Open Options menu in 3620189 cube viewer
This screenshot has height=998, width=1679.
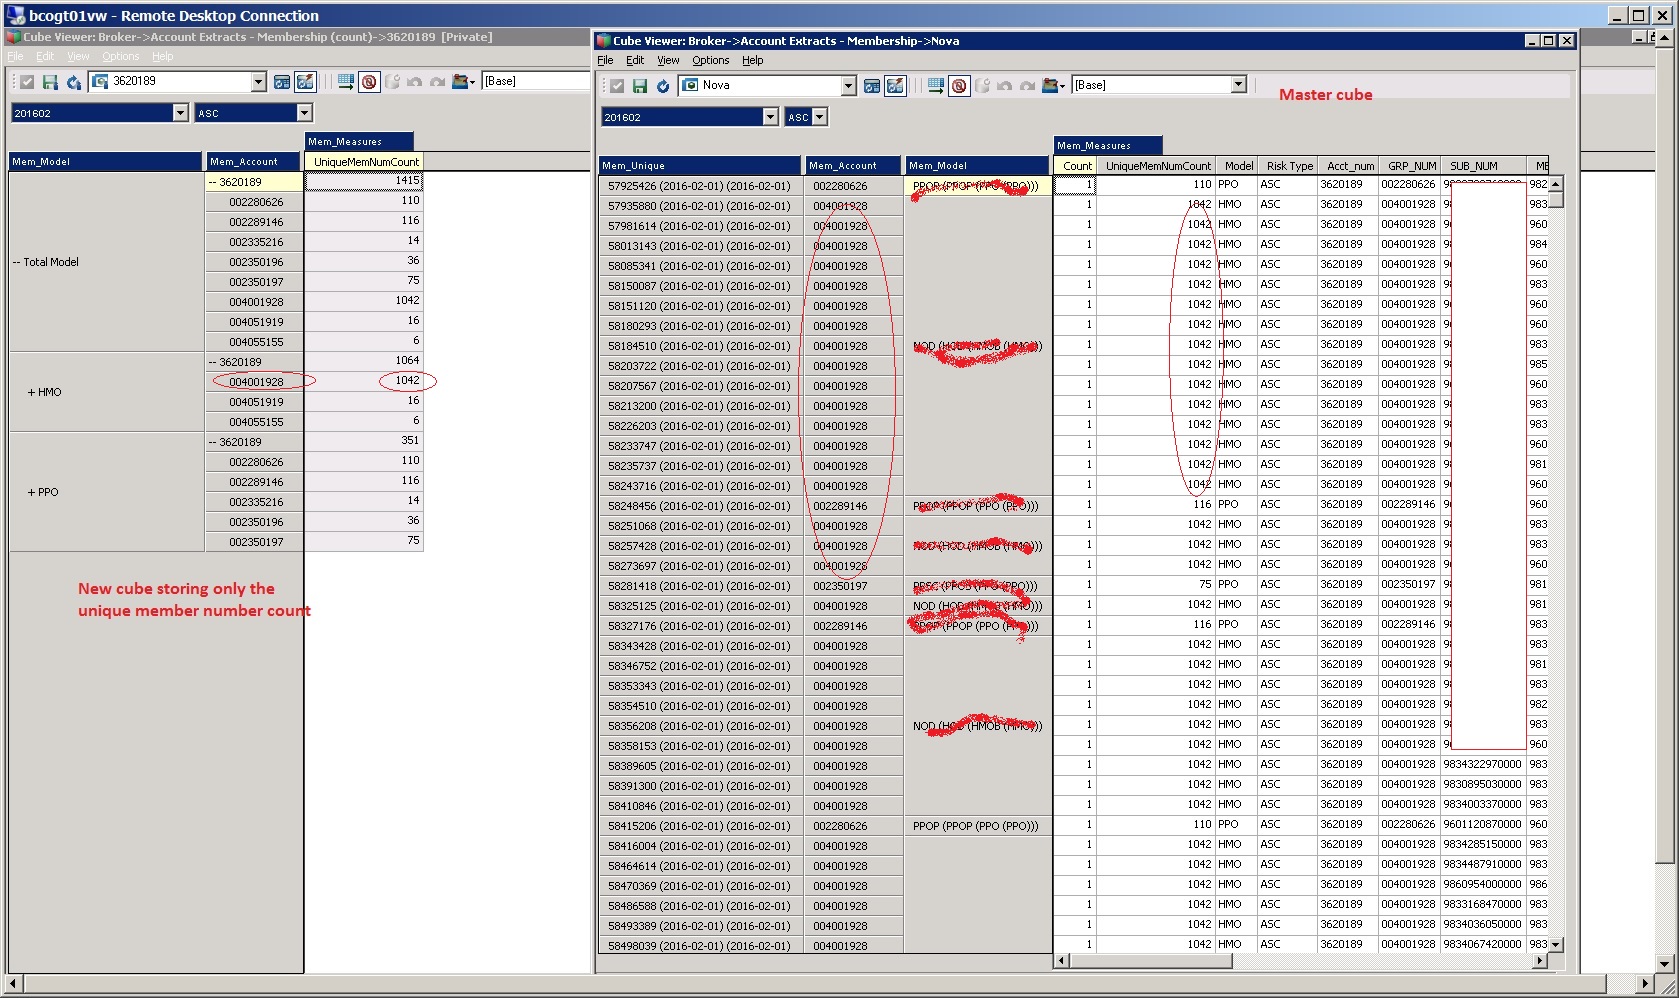121,57
